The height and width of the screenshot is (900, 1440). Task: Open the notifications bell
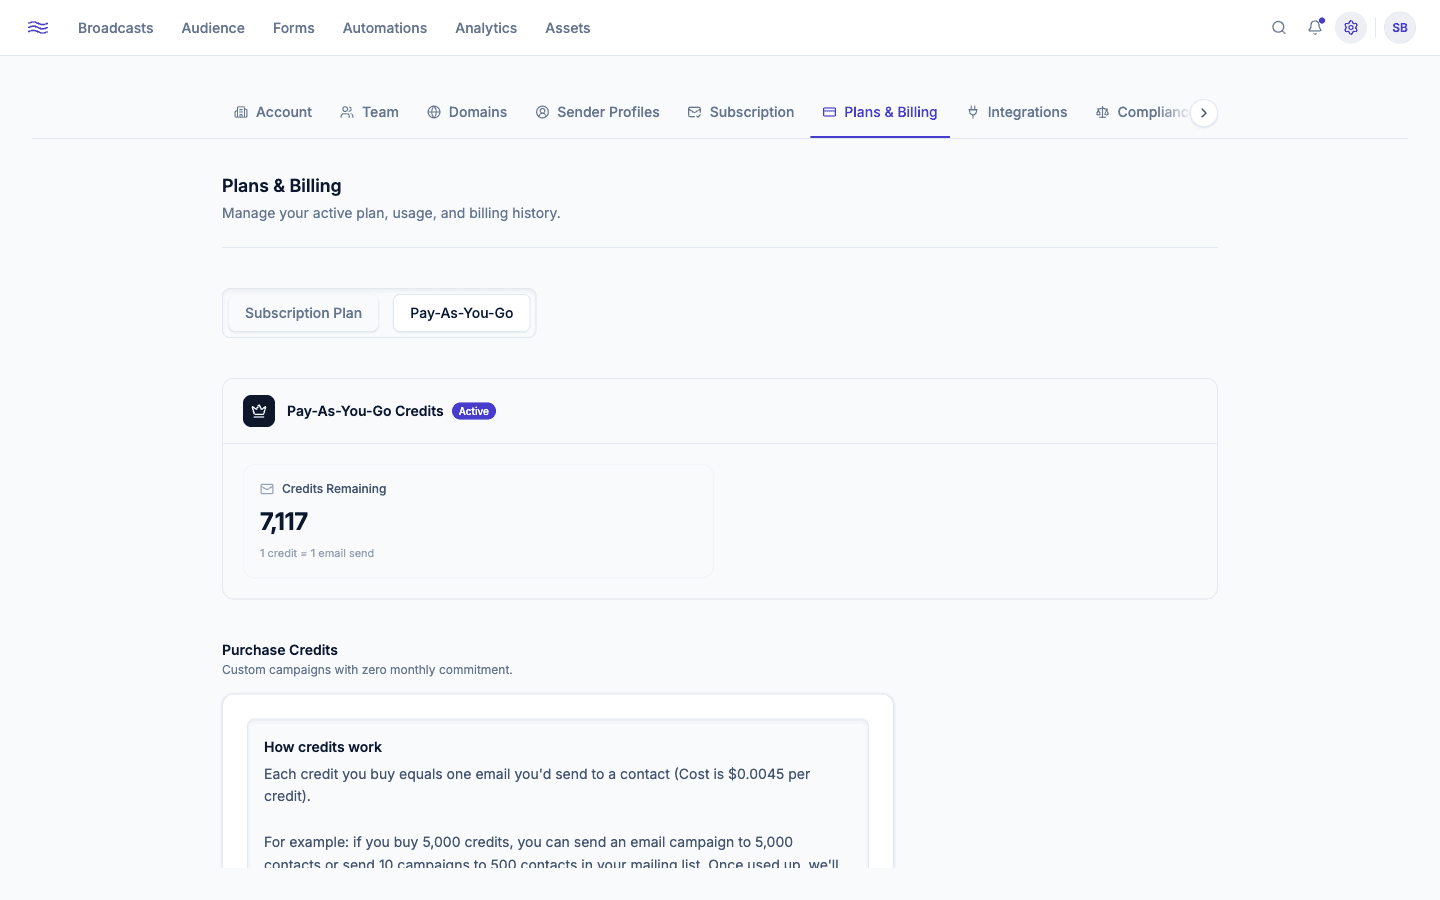pyautogui.click(x=1315, y=28)
